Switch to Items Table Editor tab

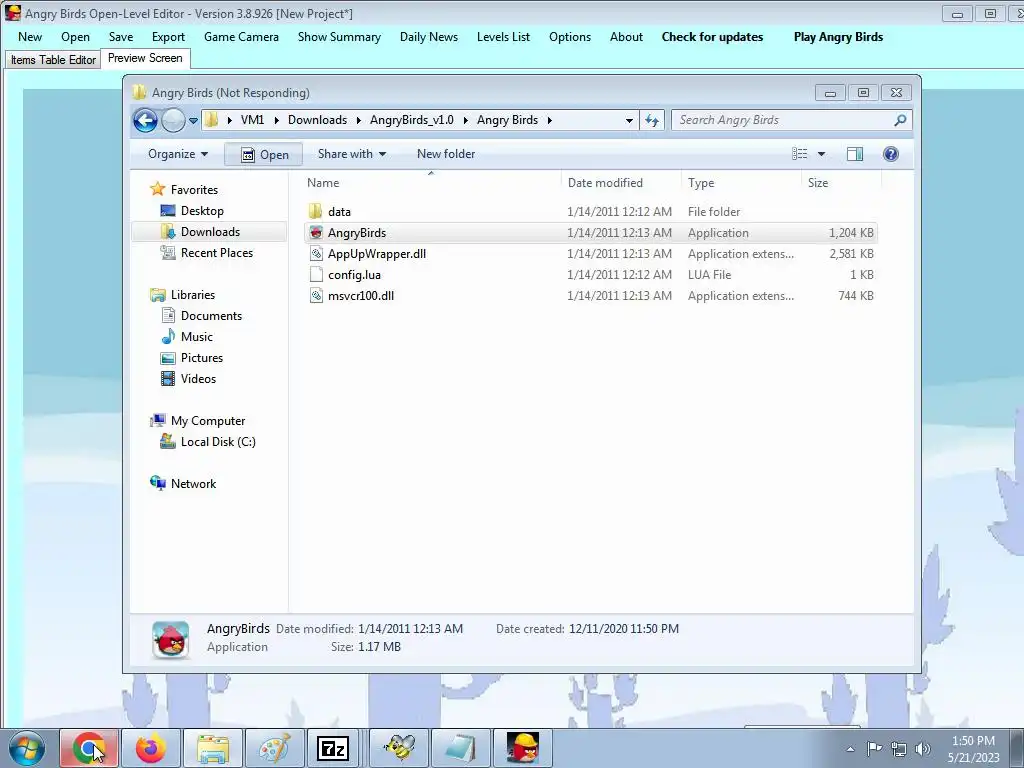[x=53, y=60]
